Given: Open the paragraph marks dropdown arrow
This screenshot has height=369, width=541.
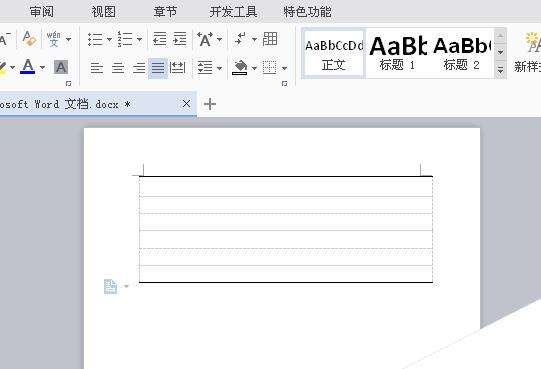Looking at the screenshot, I should [x=254, y=39].
